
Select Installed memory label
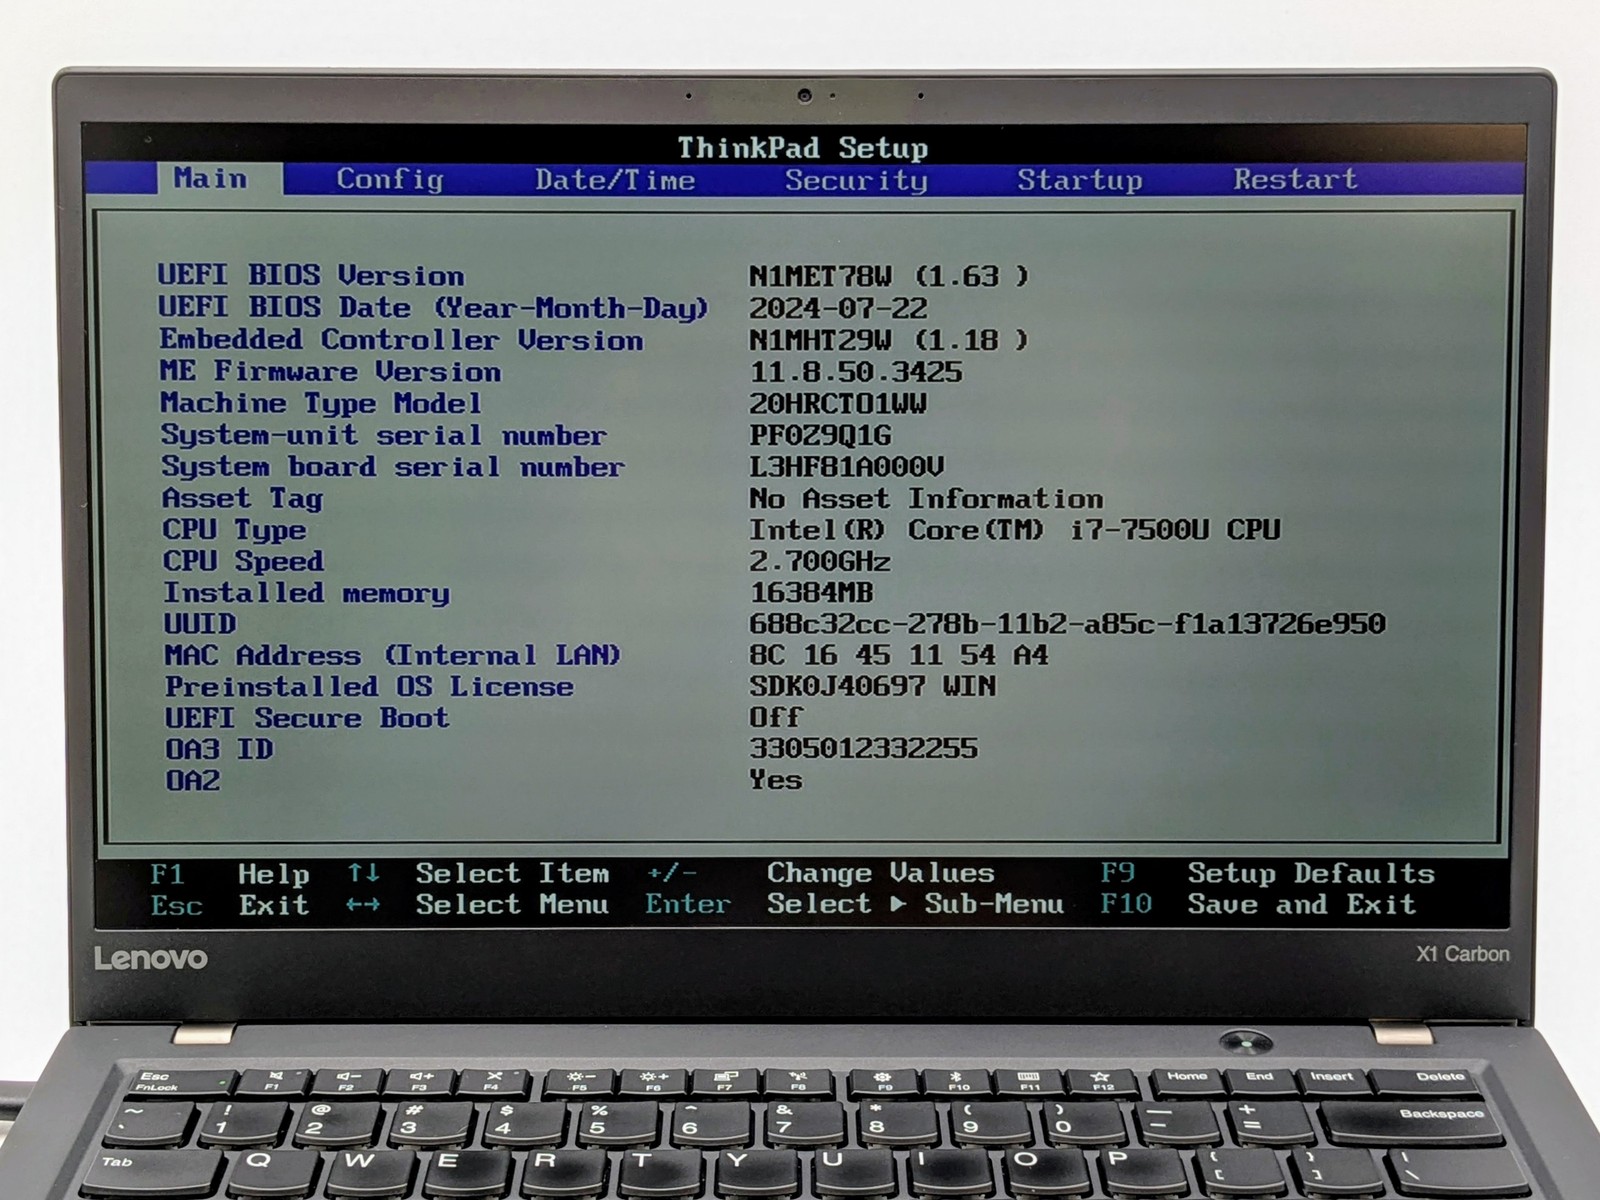pyautogui.click(x=307, y=593)
